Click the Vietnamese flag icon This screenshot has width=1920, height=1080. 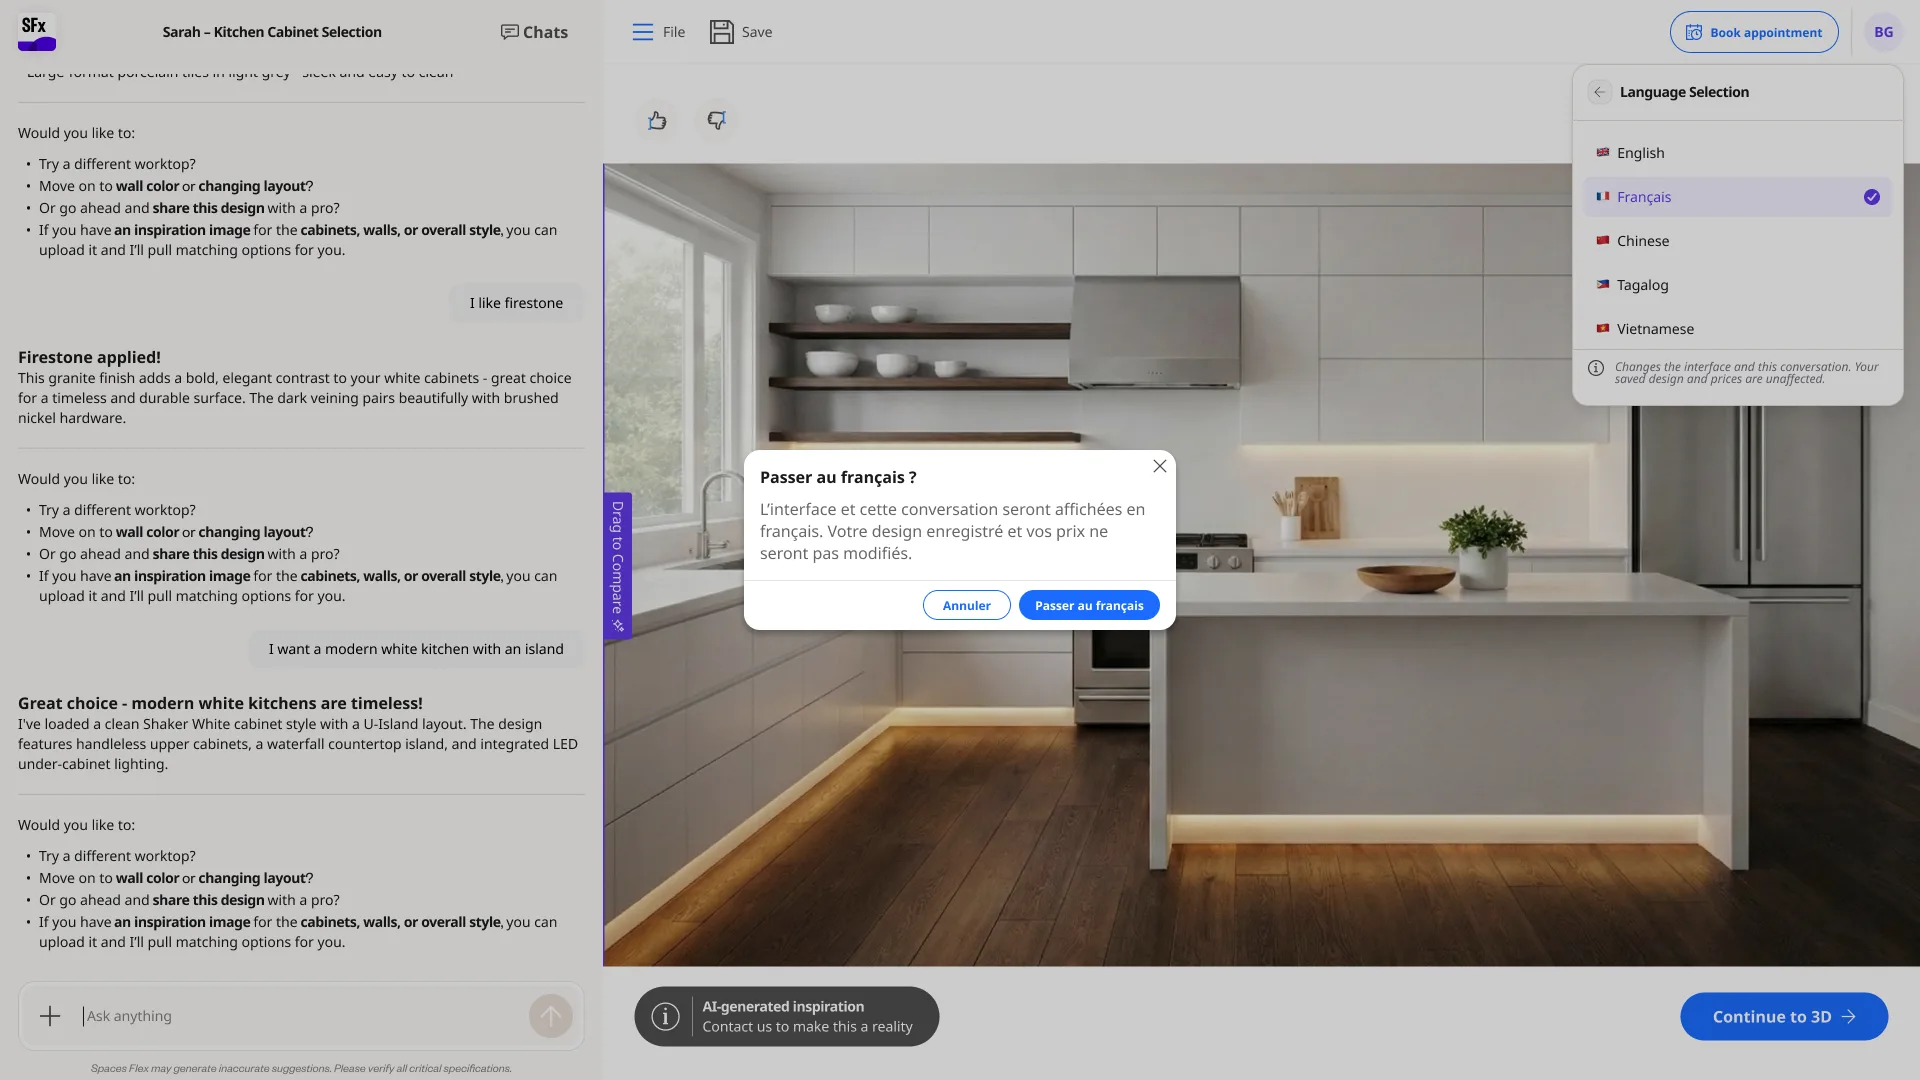[1603, 329]
